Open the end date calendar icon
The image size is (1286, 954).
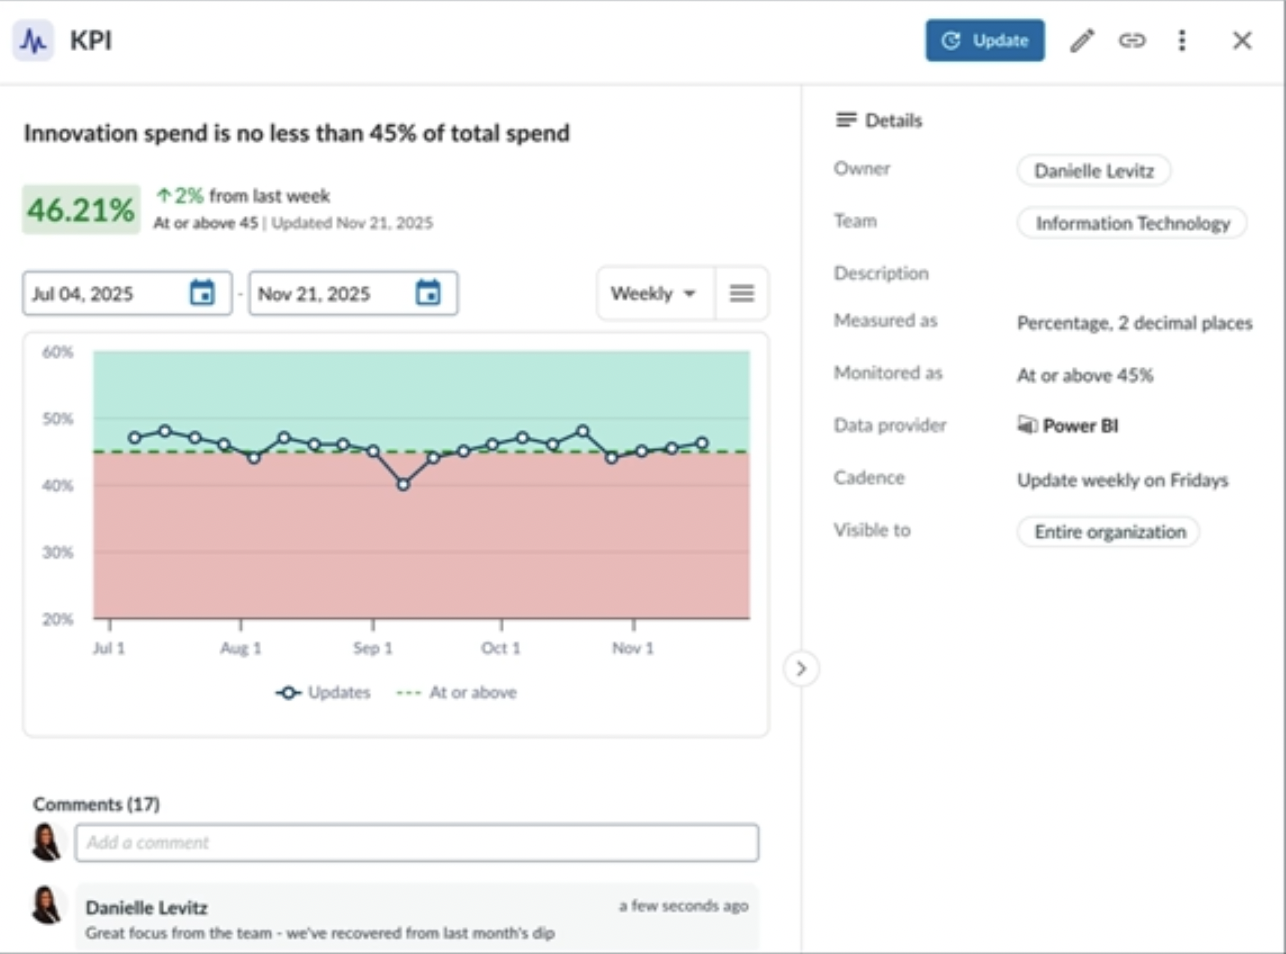[x=430, y=293]
